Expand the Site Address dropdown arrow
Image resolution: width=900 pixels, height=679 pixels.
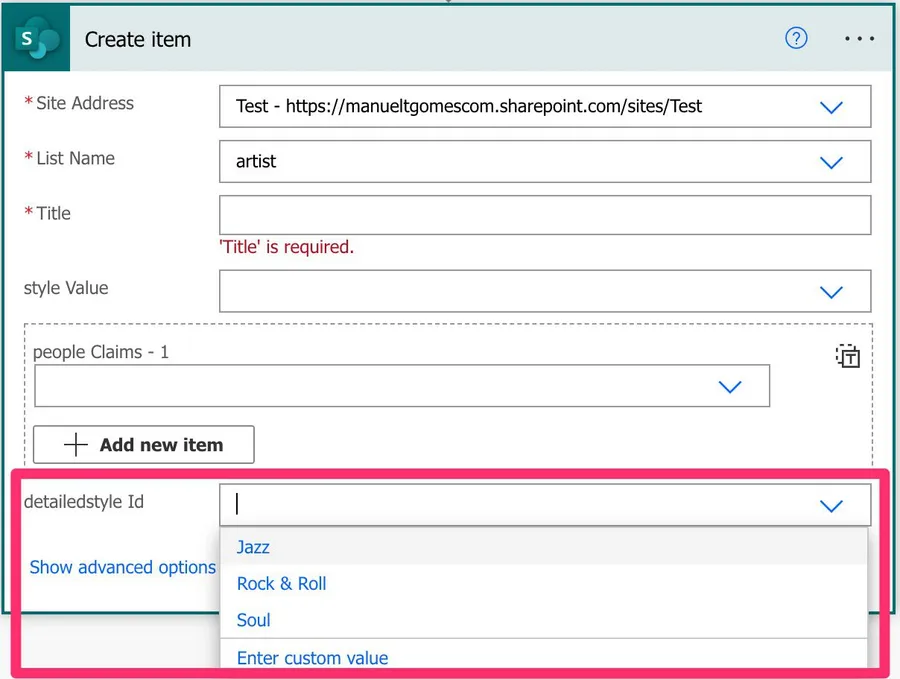(x=831, y=107)
